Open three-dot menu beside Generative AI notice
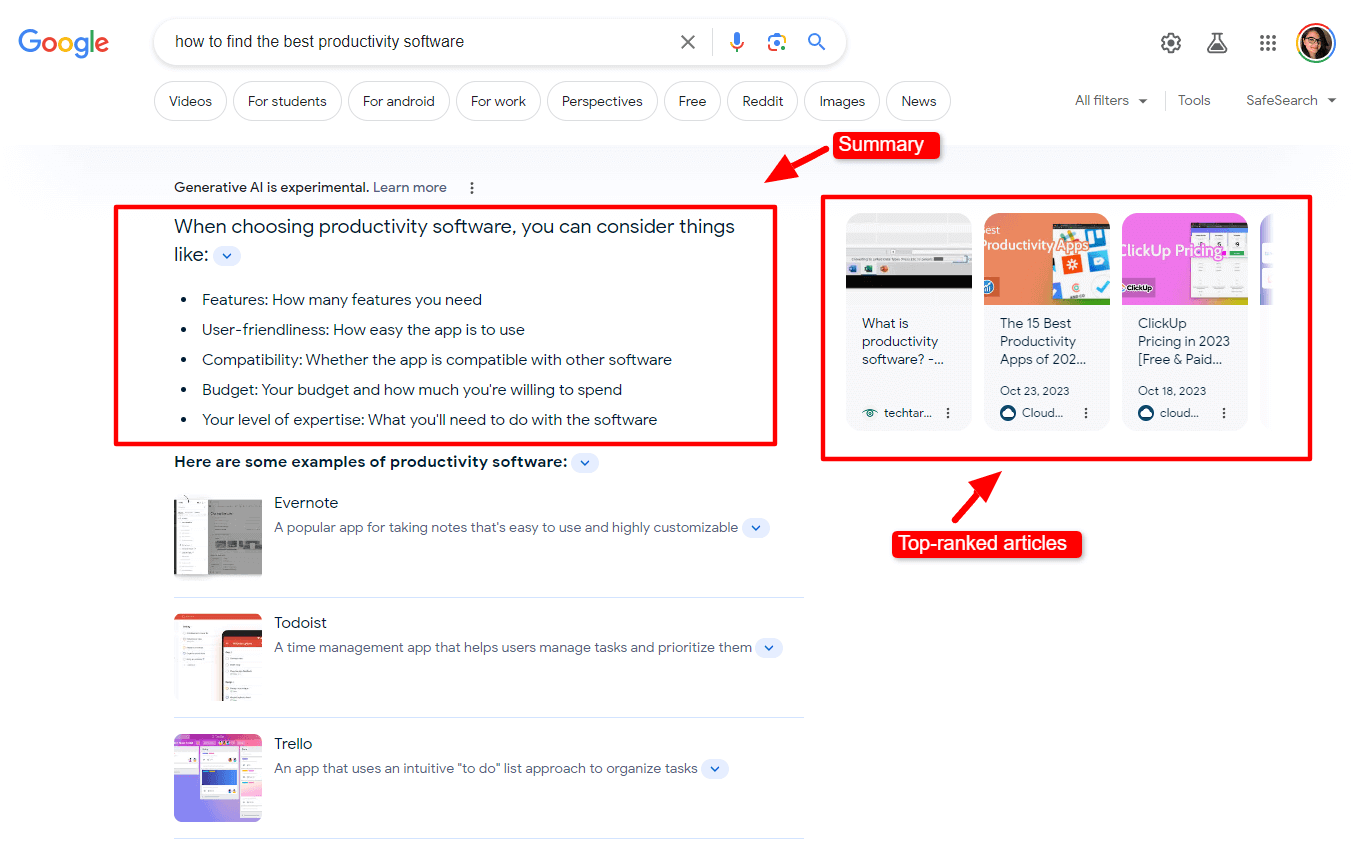The width and height of the screenshot is (1357, 845). [472, 187]
